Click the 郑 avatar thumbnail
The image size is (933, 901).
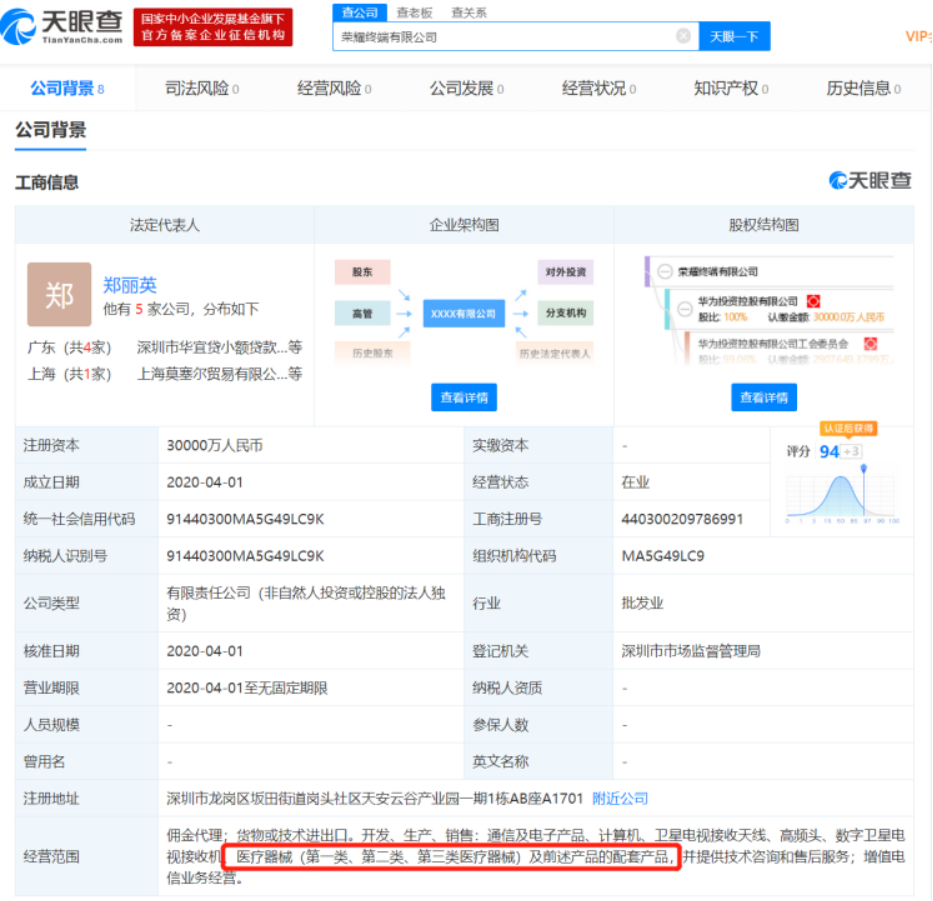[59, 294]
